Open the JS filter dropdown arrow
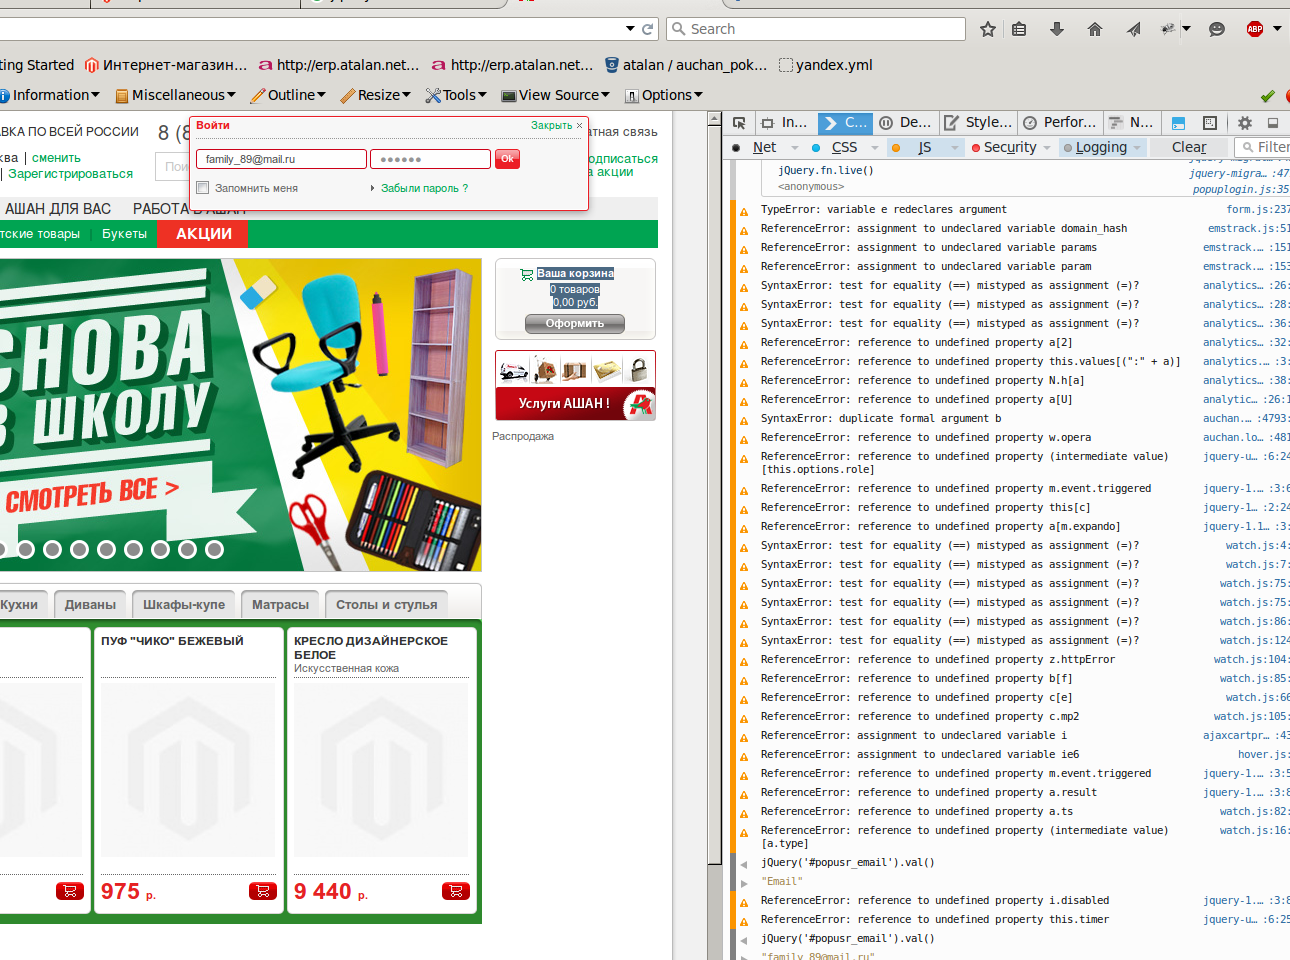The width and height of the screenshot is (1290, 960). [955, 148]
